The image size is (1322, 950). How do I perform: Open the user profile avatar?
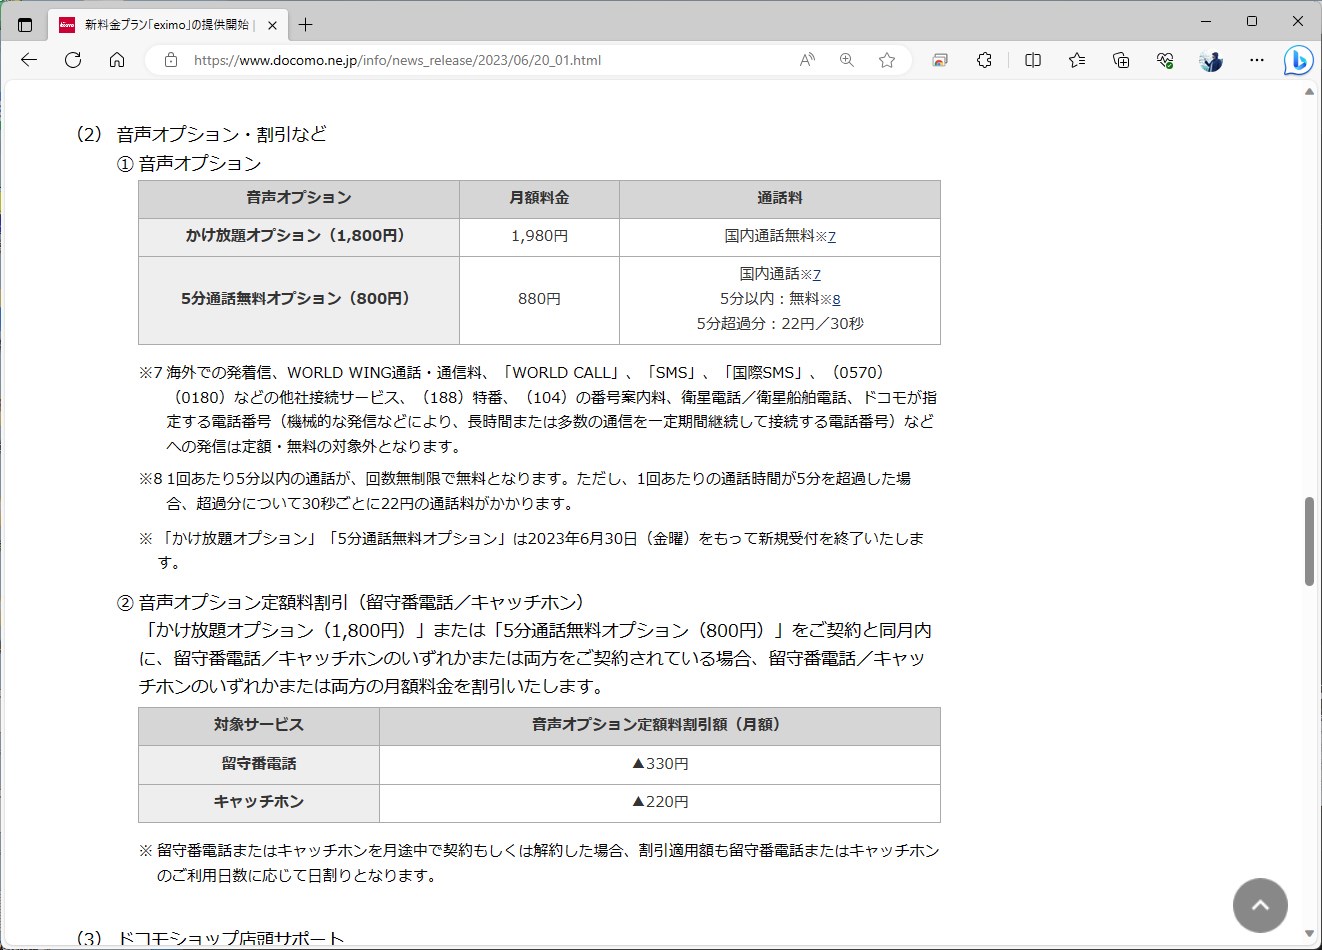click(1210, 60)
